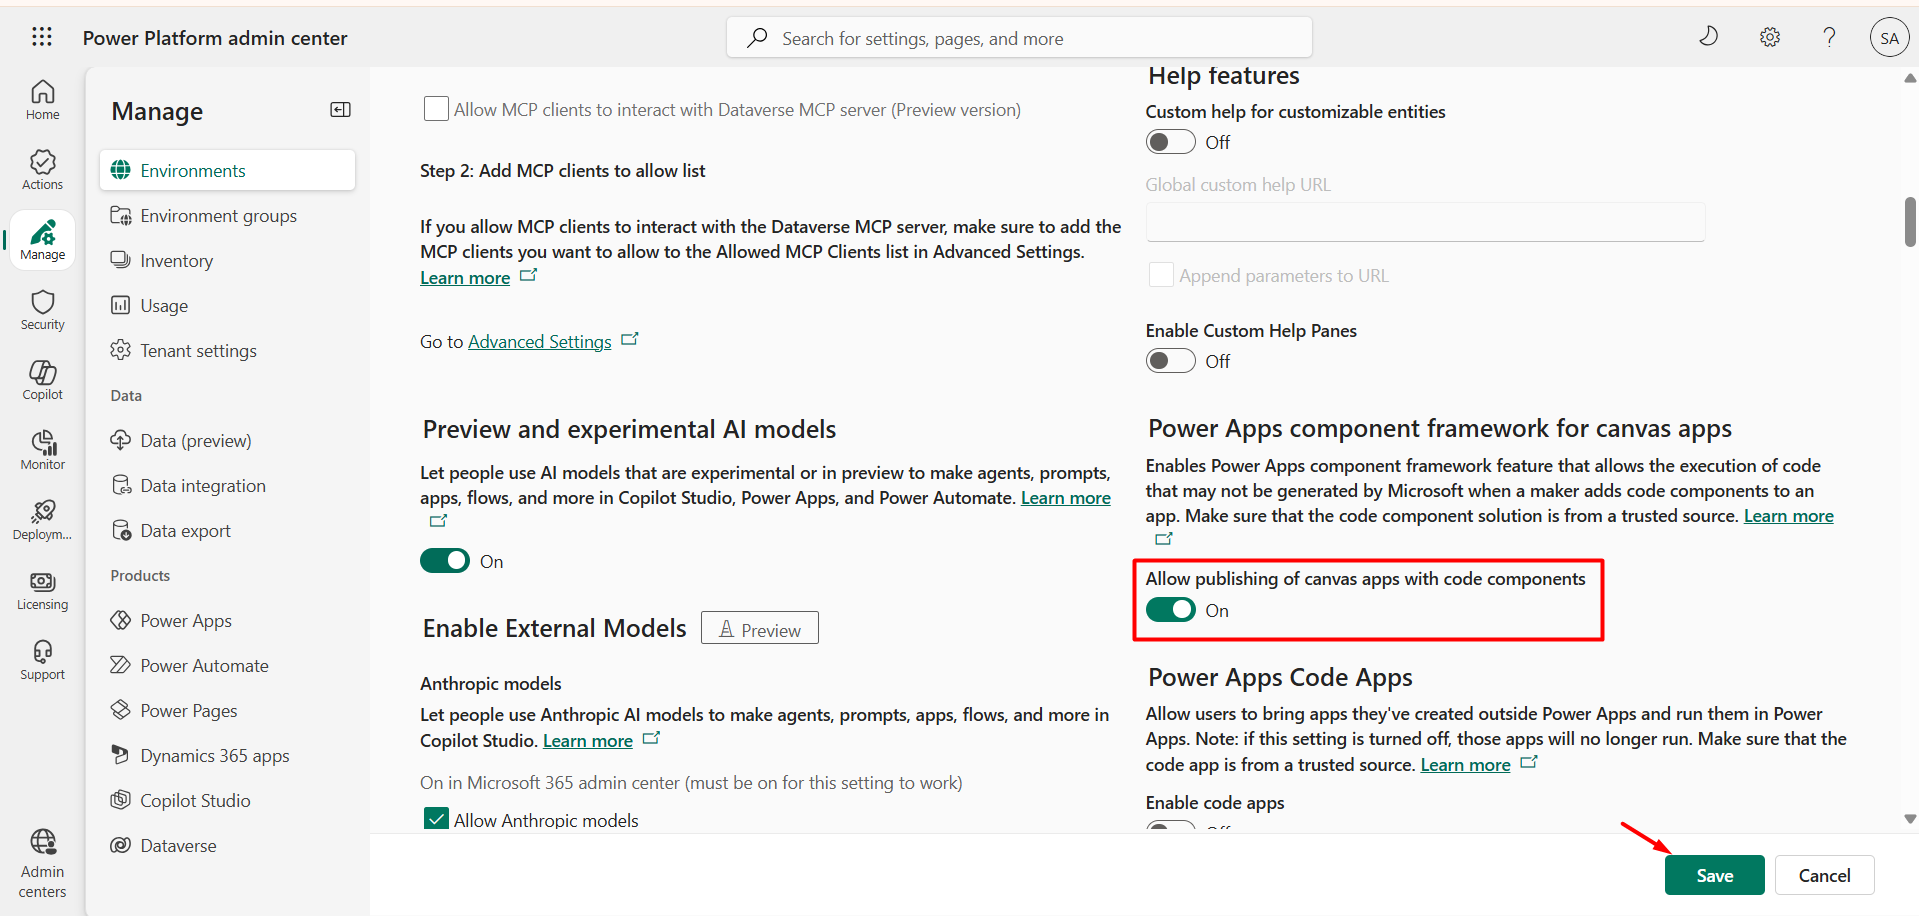
Task: Open the Licensing section icon
Action: click(42, 589)
